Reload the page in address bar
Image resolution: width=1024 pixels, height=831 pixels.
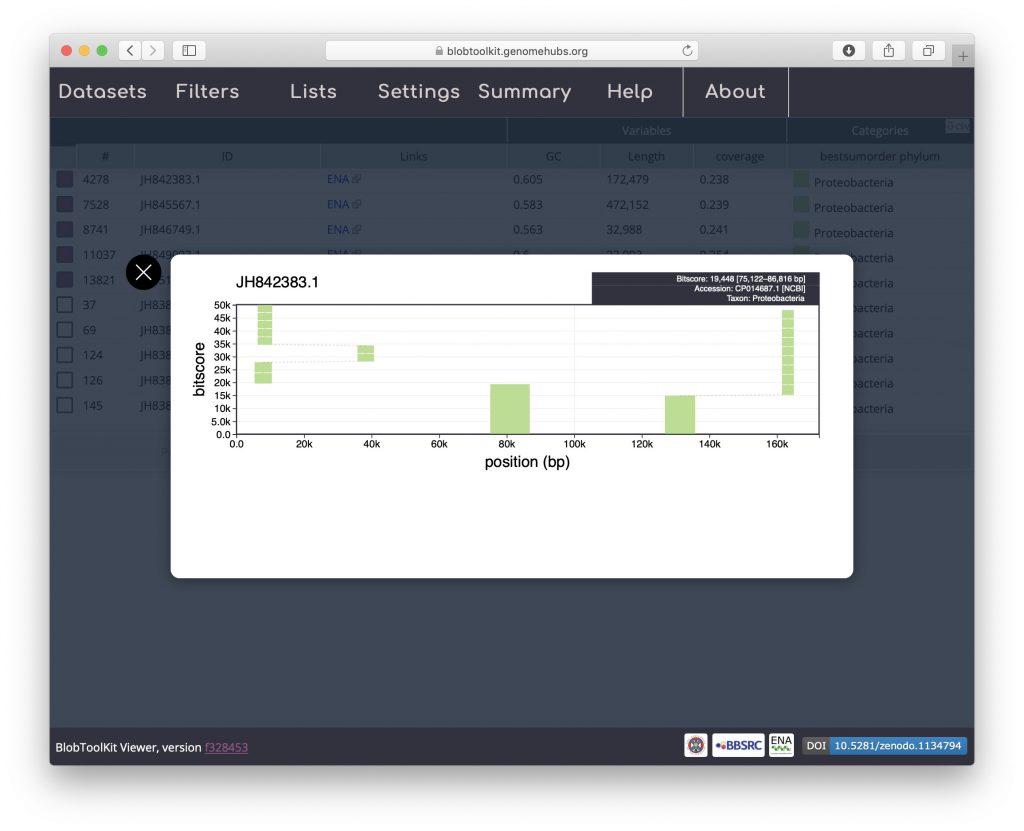687,51
